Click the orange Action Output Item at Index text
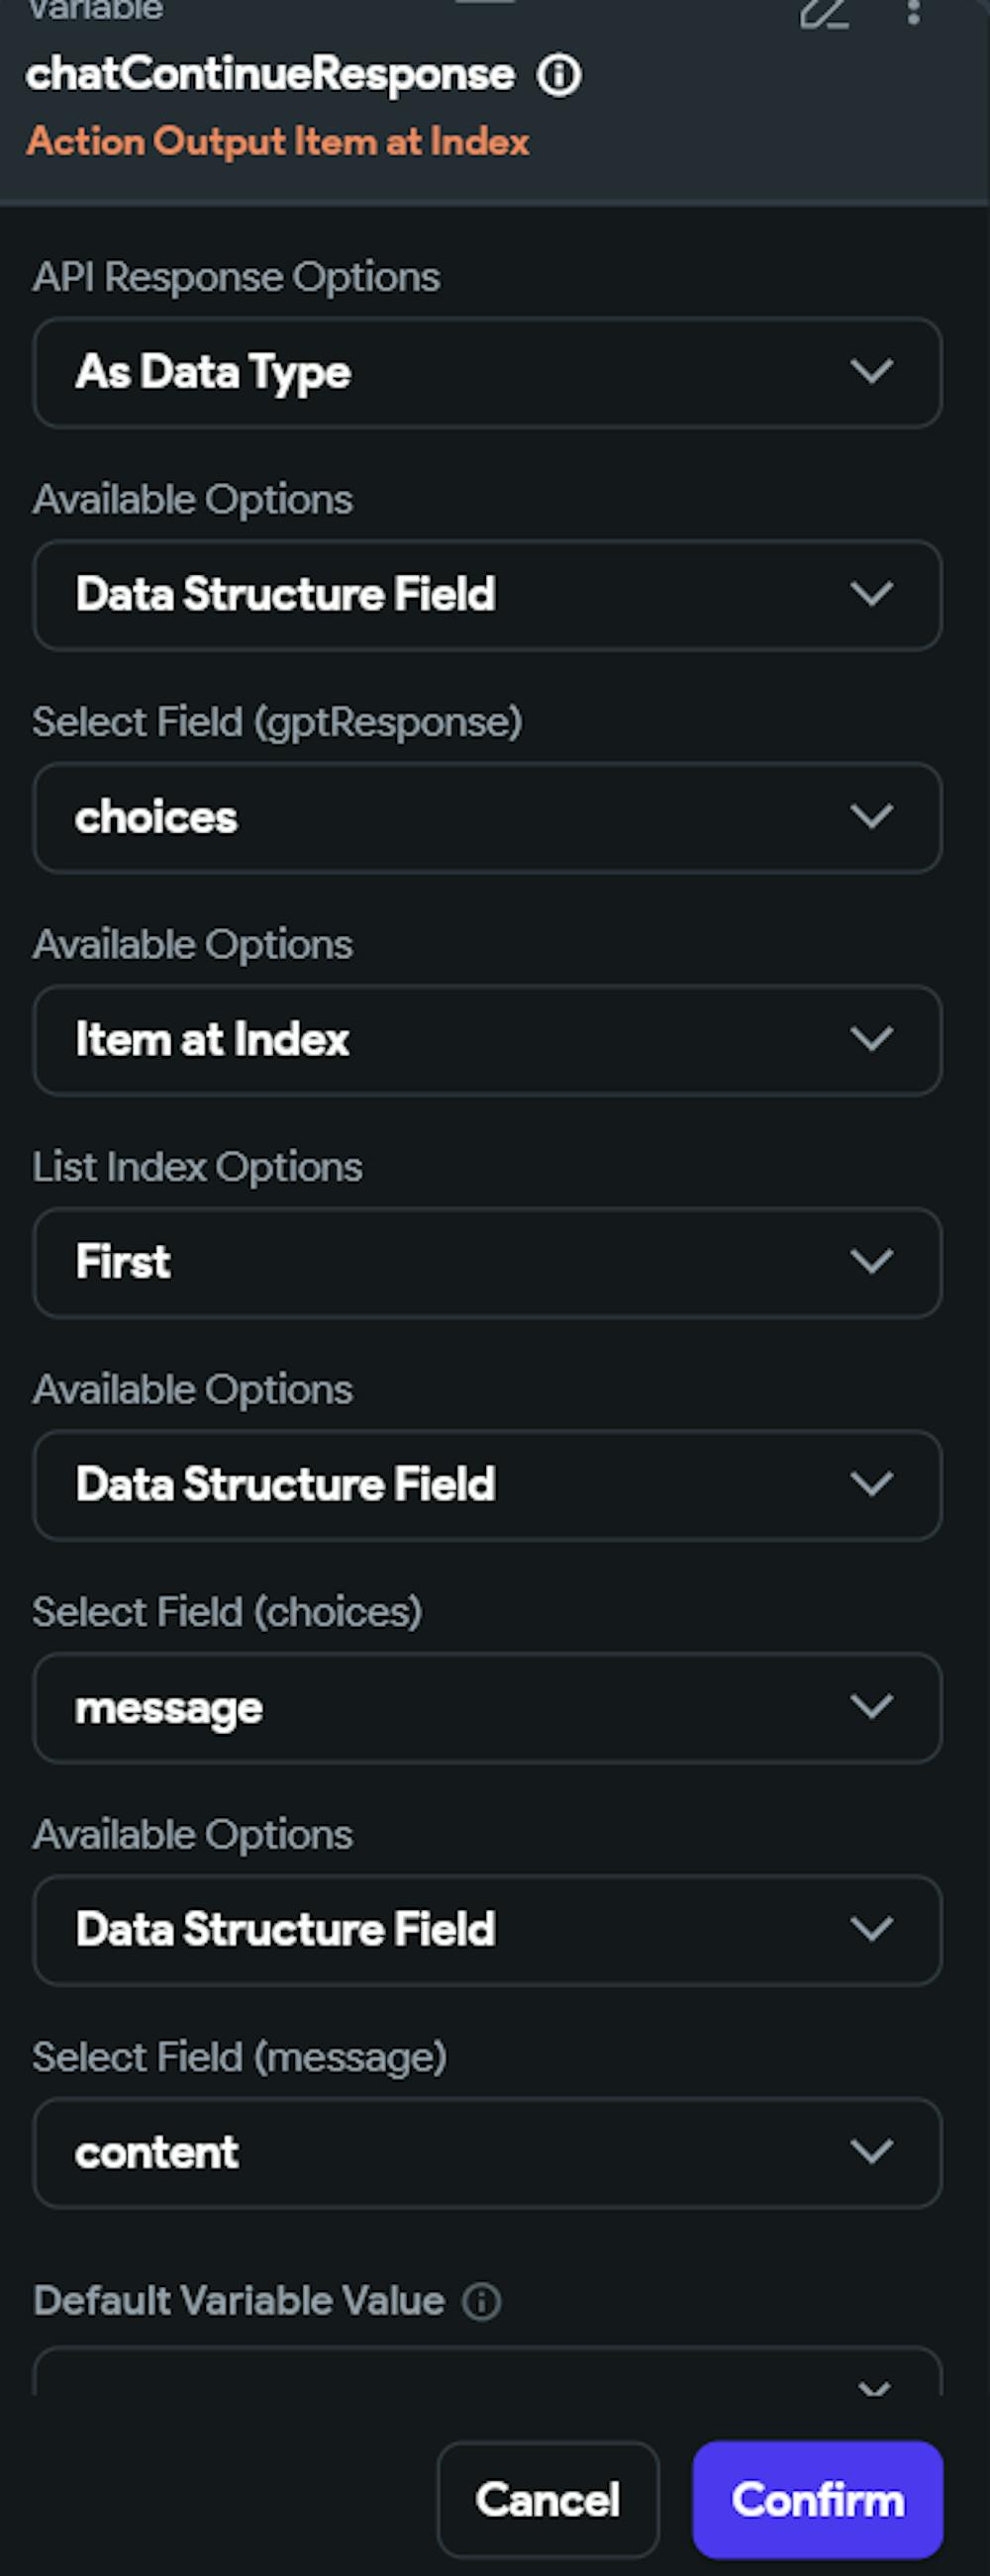990x2576 pixels. pyautogui.click(x=278, y=142)
